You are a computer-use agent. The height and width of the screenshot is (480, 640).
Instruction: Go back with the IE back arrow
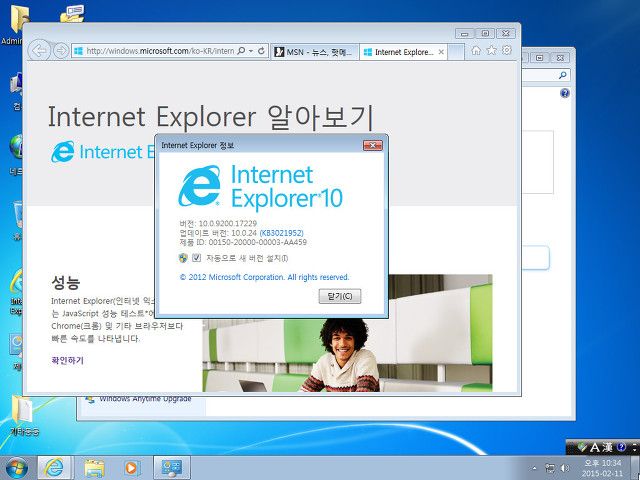39,51
